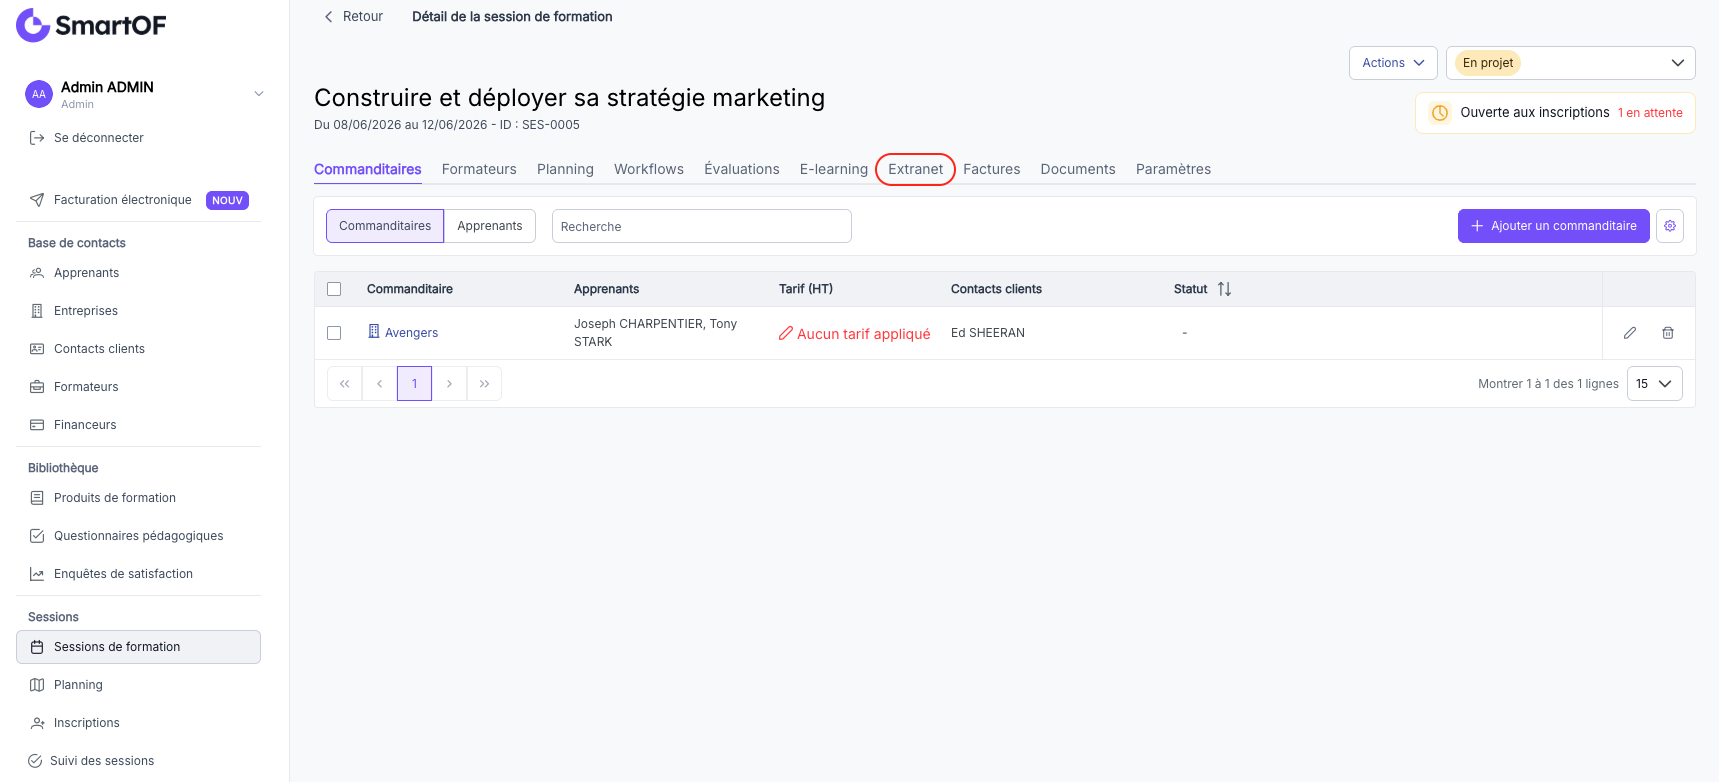
Task: Tick the select-all header checkbox
Action: click(x=334, y=289)
